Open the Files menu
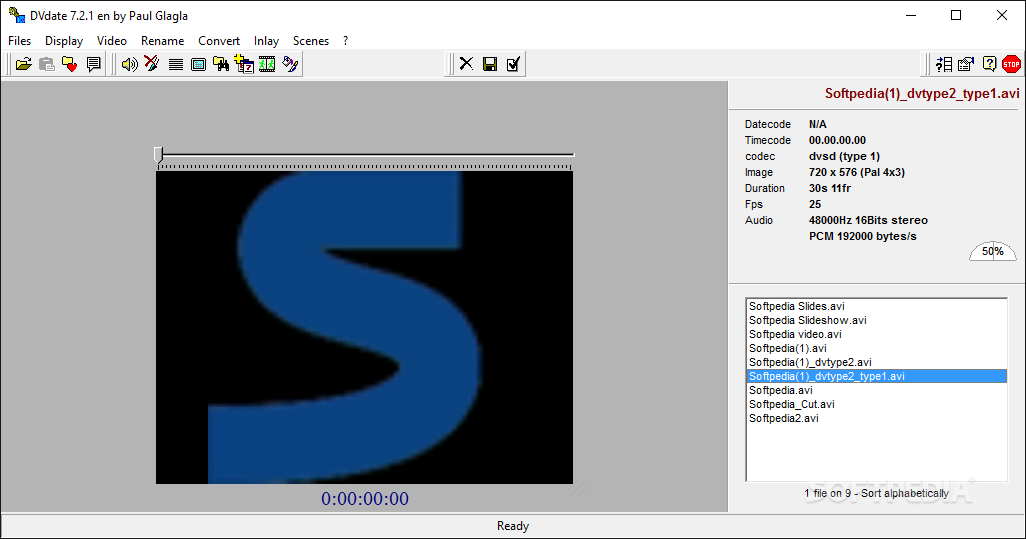This screenshot has width=1026, height=539. coord(20,41)
